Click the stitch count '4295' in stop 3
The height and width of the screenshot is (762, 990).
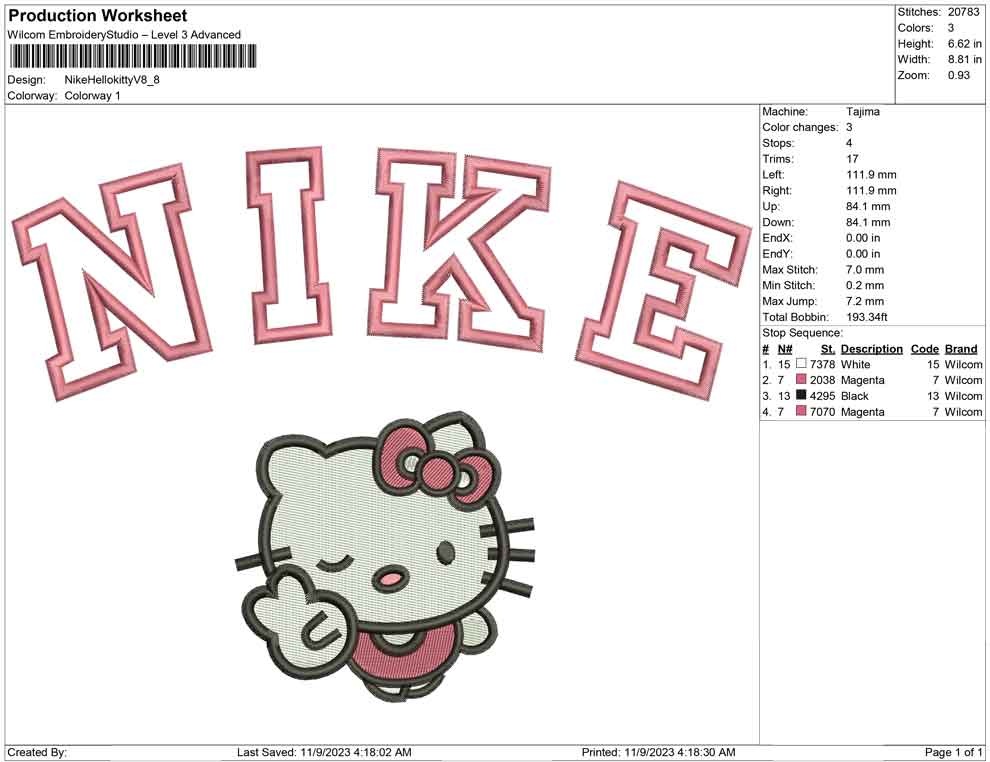pyautogui.click(x=822, y=396)
